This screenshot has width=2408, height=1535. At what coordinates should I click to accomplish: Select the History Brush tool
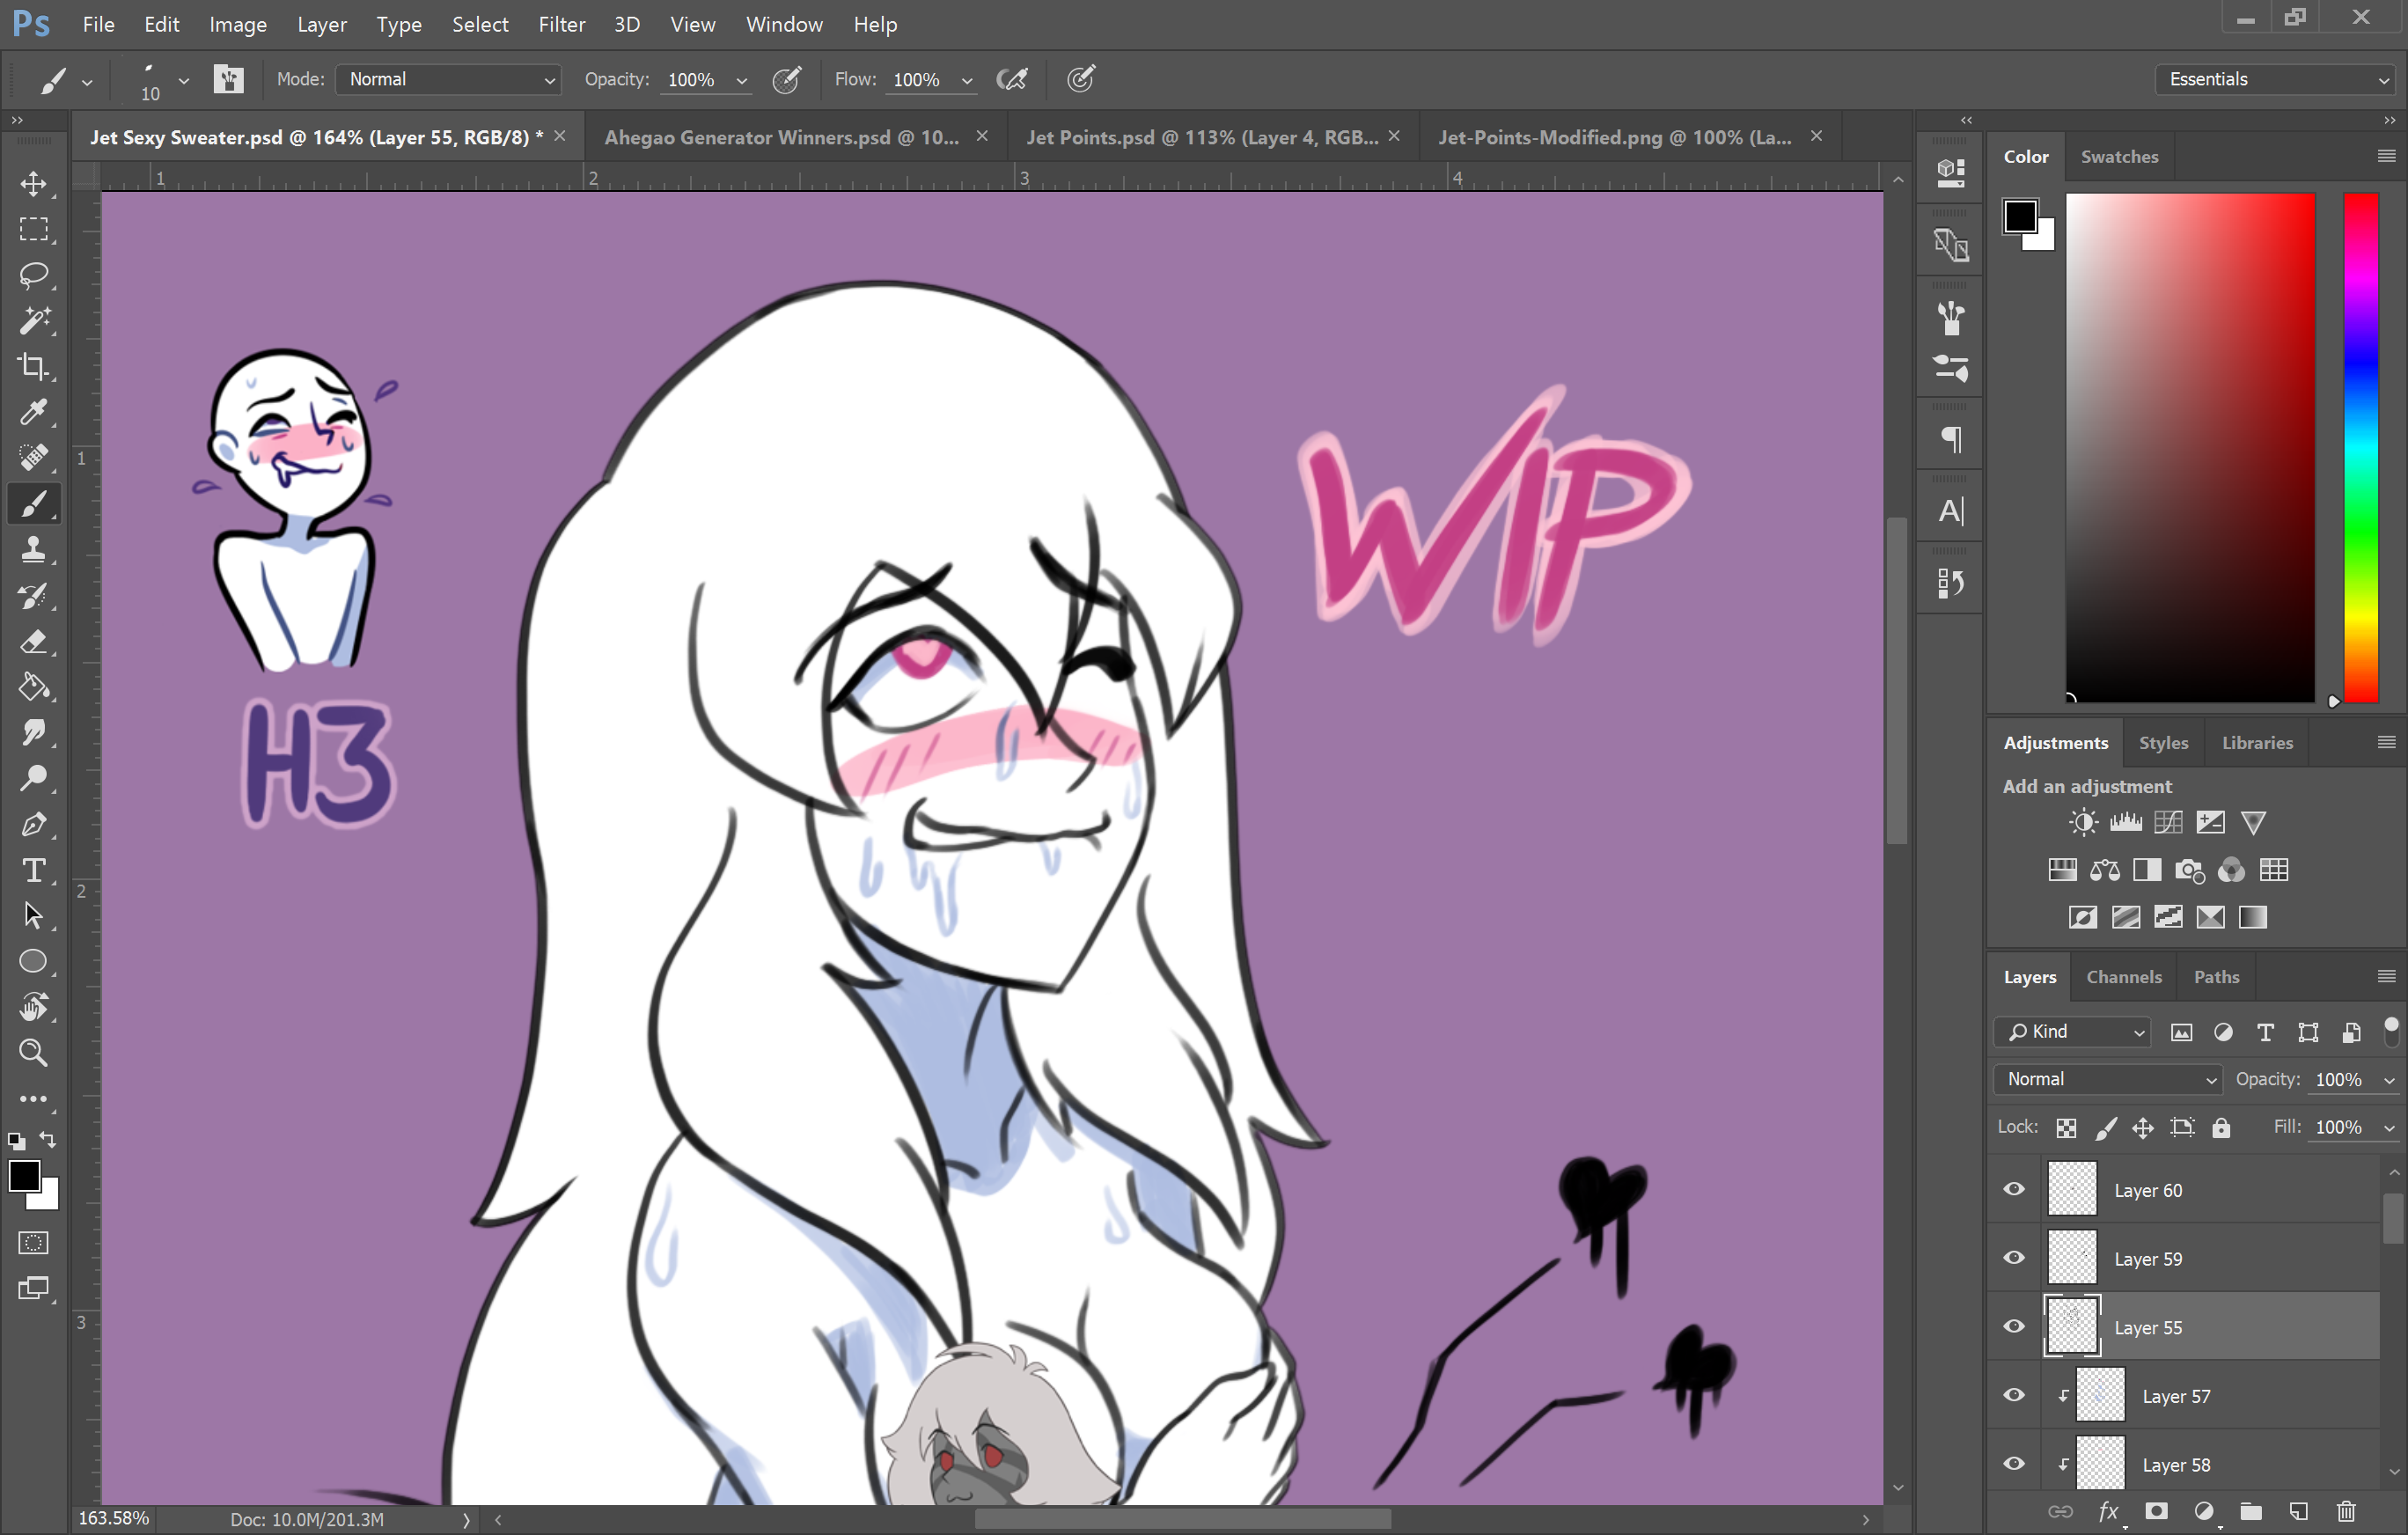click(34, 596)
